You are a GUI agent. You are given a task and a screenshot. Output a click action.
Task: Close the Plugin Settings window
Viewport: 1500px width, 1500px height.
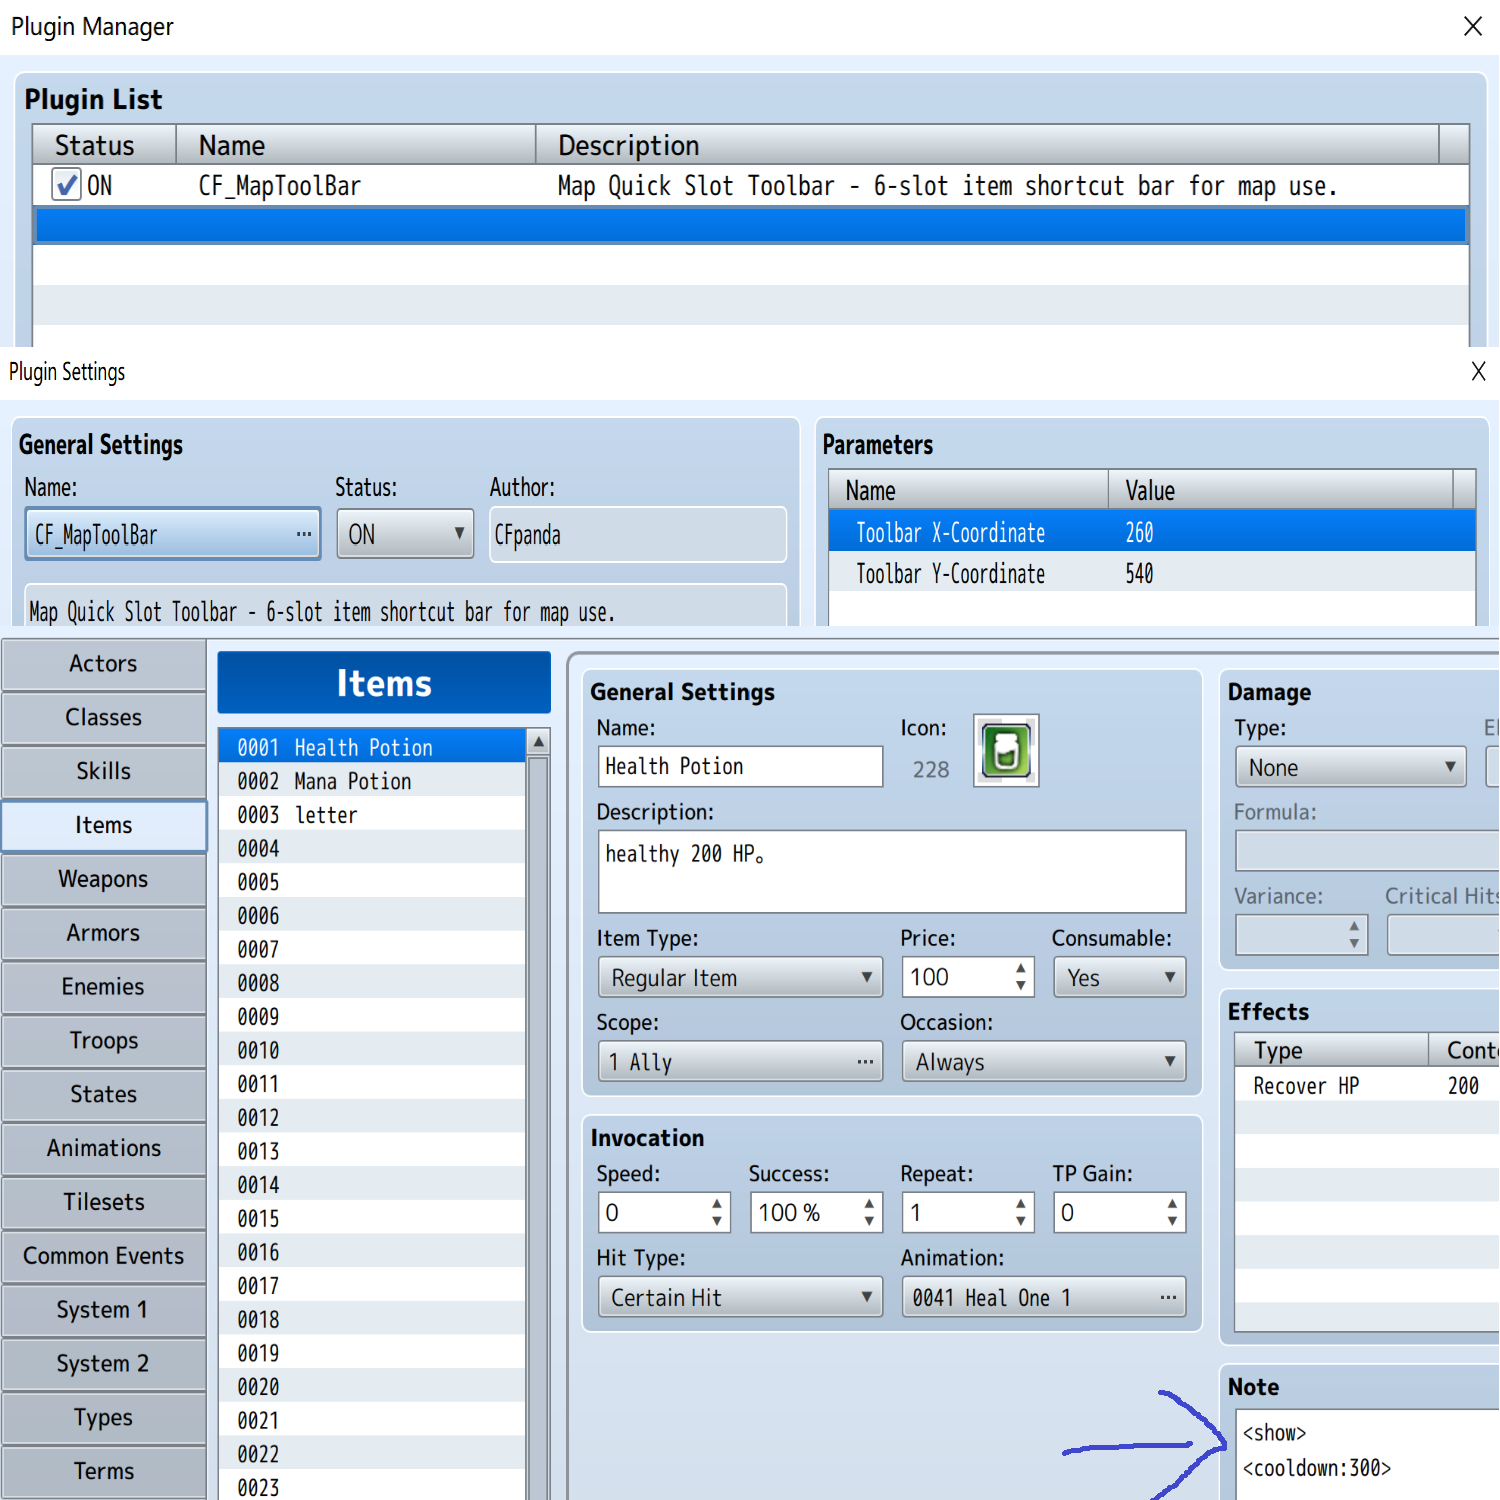coord(1478,372)
